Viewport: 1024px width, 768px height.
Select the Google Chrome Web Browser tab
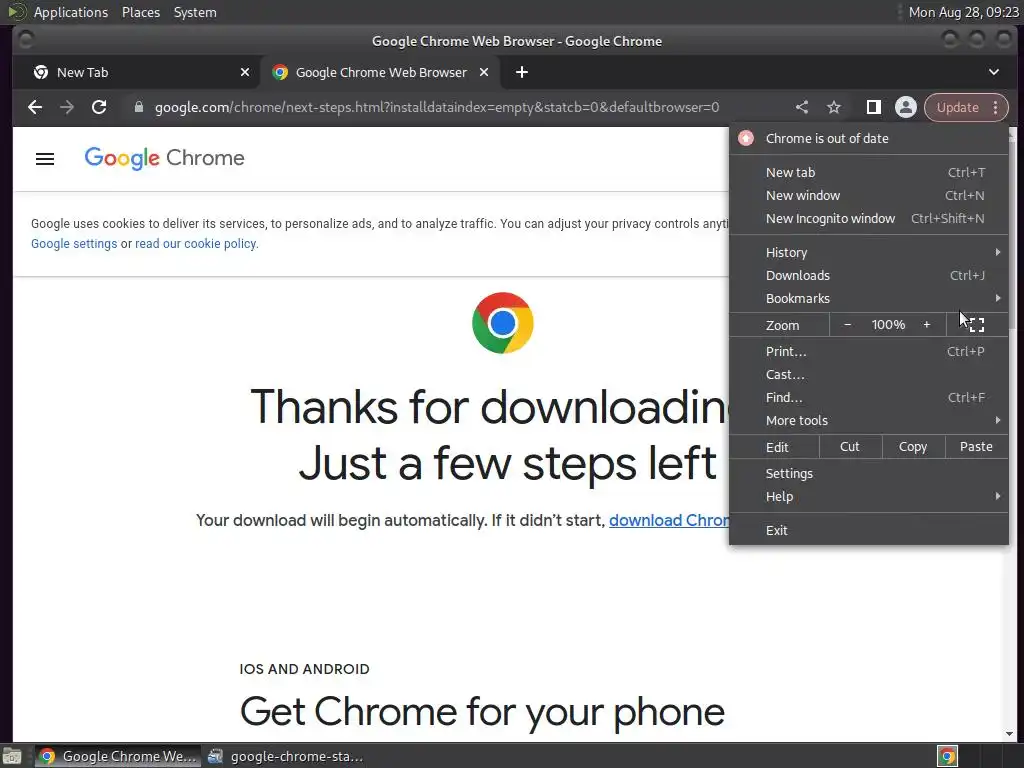381,72
